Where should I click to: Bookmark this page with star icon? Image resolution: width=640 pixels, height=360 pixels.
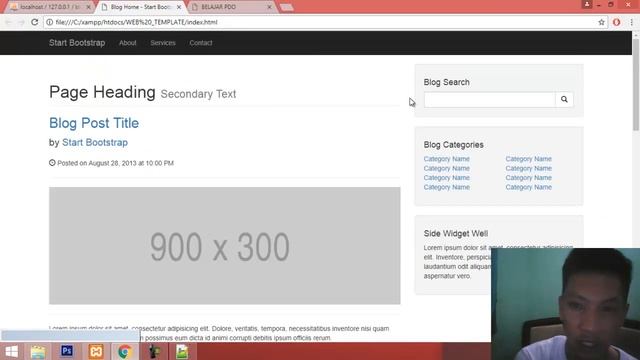[x=601, y=22]
